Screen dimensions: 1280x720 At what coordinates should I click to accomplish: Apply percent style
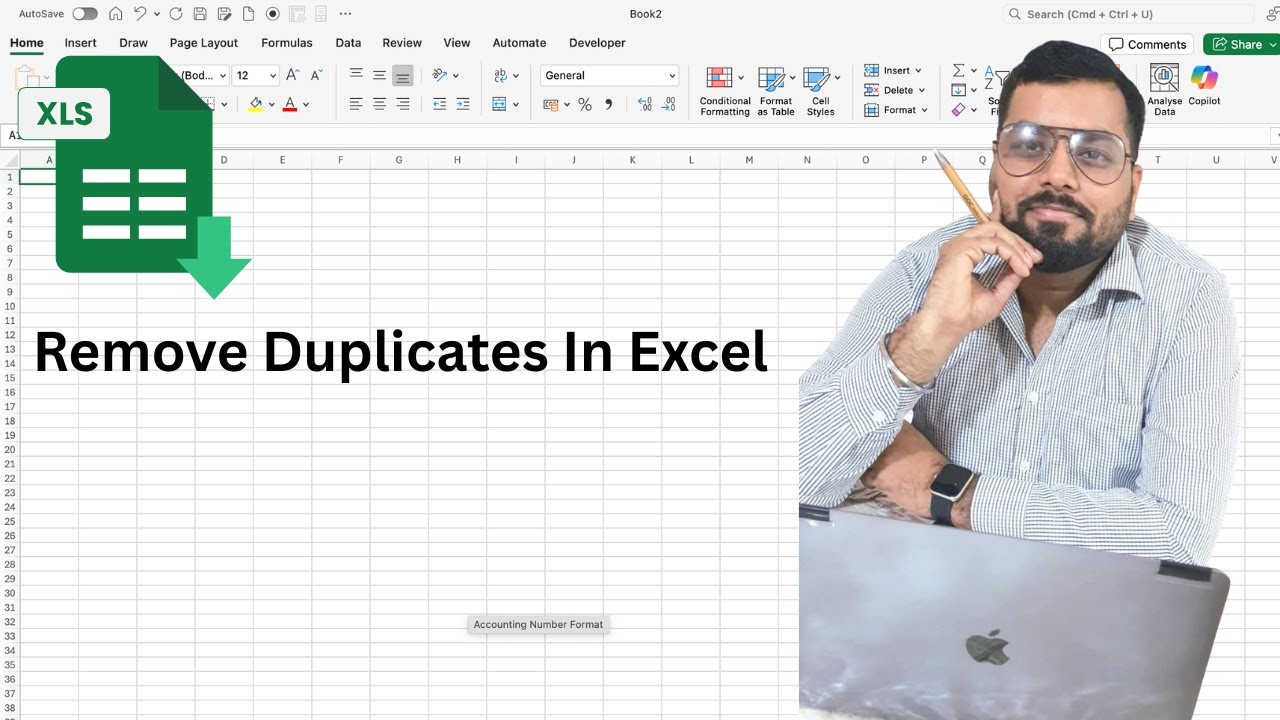pyautogui.click(x=585, y=104)
